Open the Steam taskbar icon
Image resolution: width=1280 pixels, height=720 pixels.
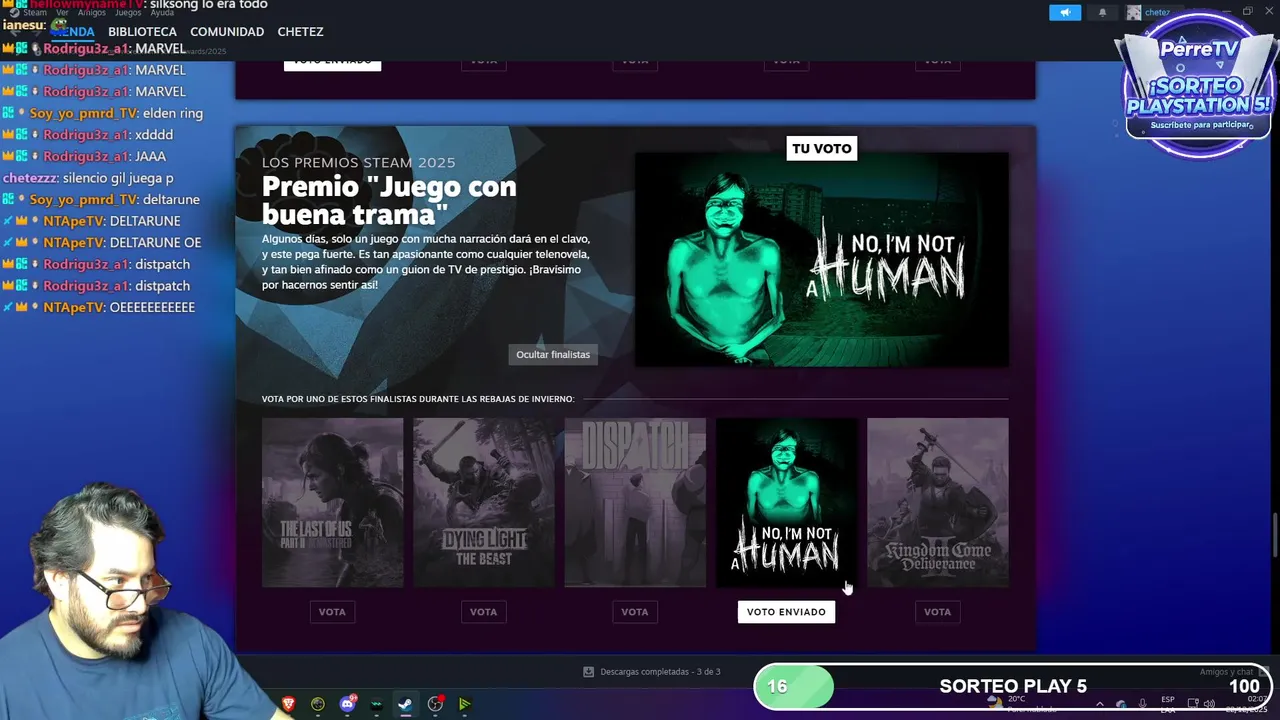point(405,704)
